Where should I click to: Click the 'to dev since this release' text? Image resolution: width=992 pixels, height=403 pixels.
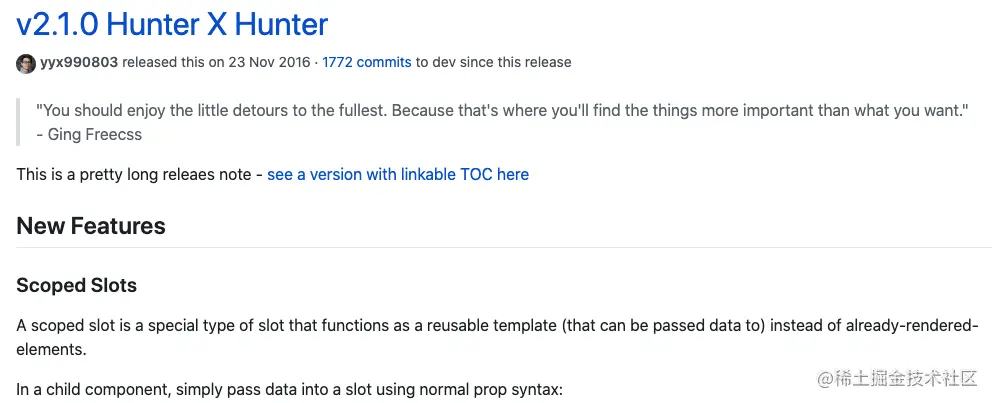click(493, 63)
